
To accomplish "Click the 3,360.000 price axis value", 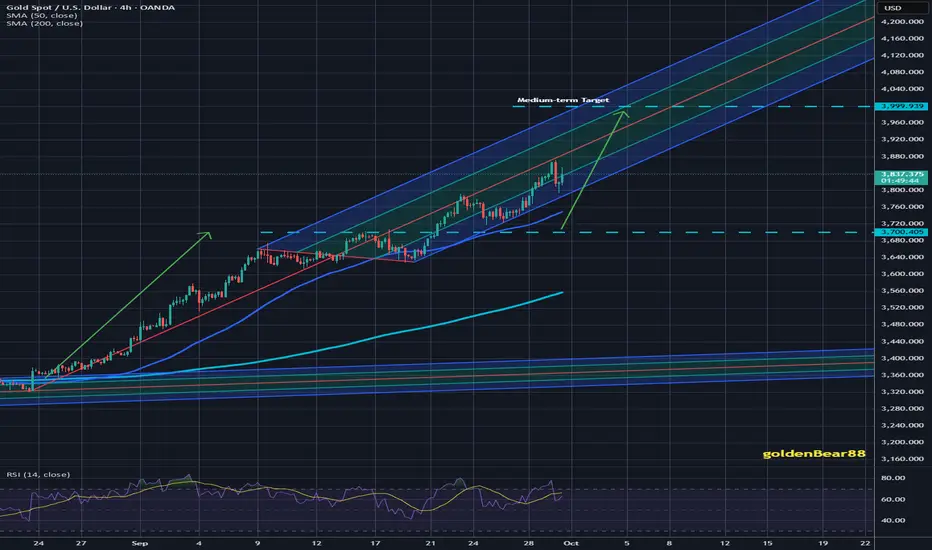I will pyautogui.click(x=902, y=375).
